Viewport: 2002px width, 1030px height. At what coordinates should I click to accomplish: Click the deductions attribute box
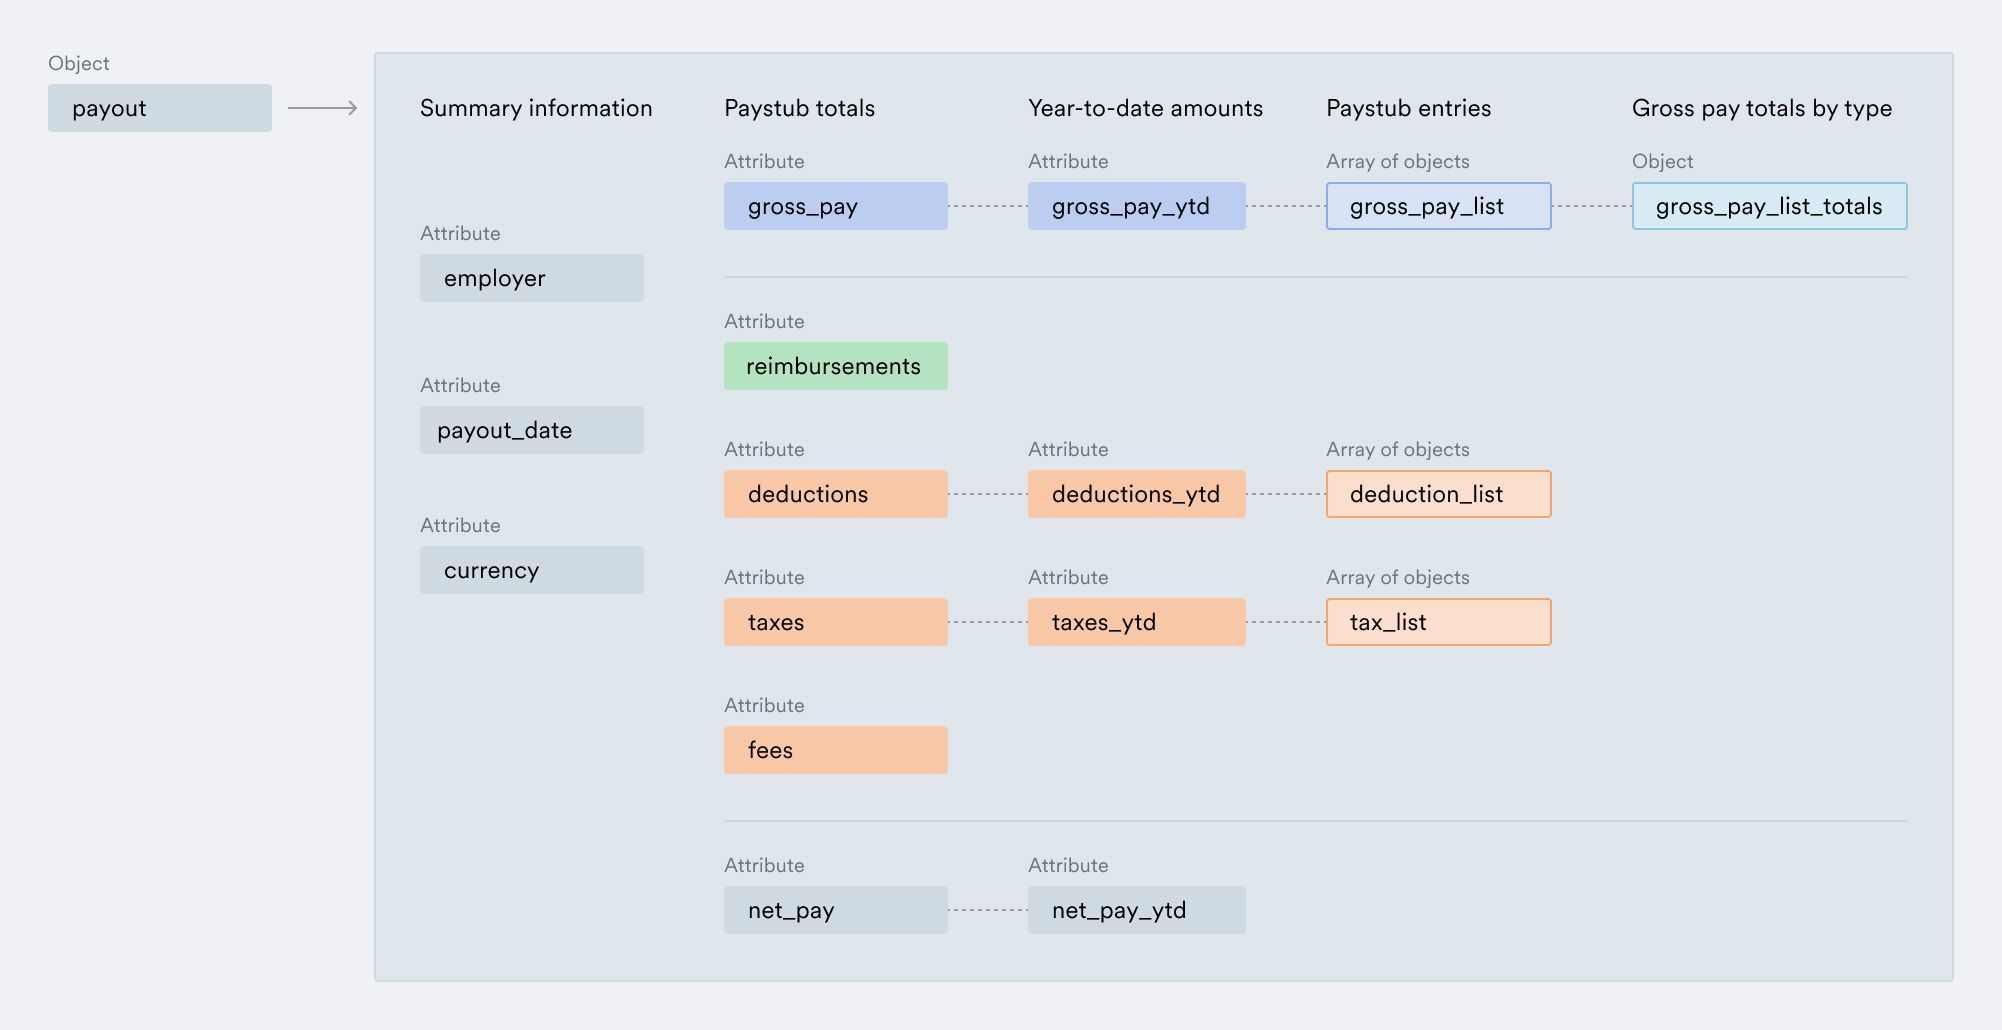(x=835, y=494)
